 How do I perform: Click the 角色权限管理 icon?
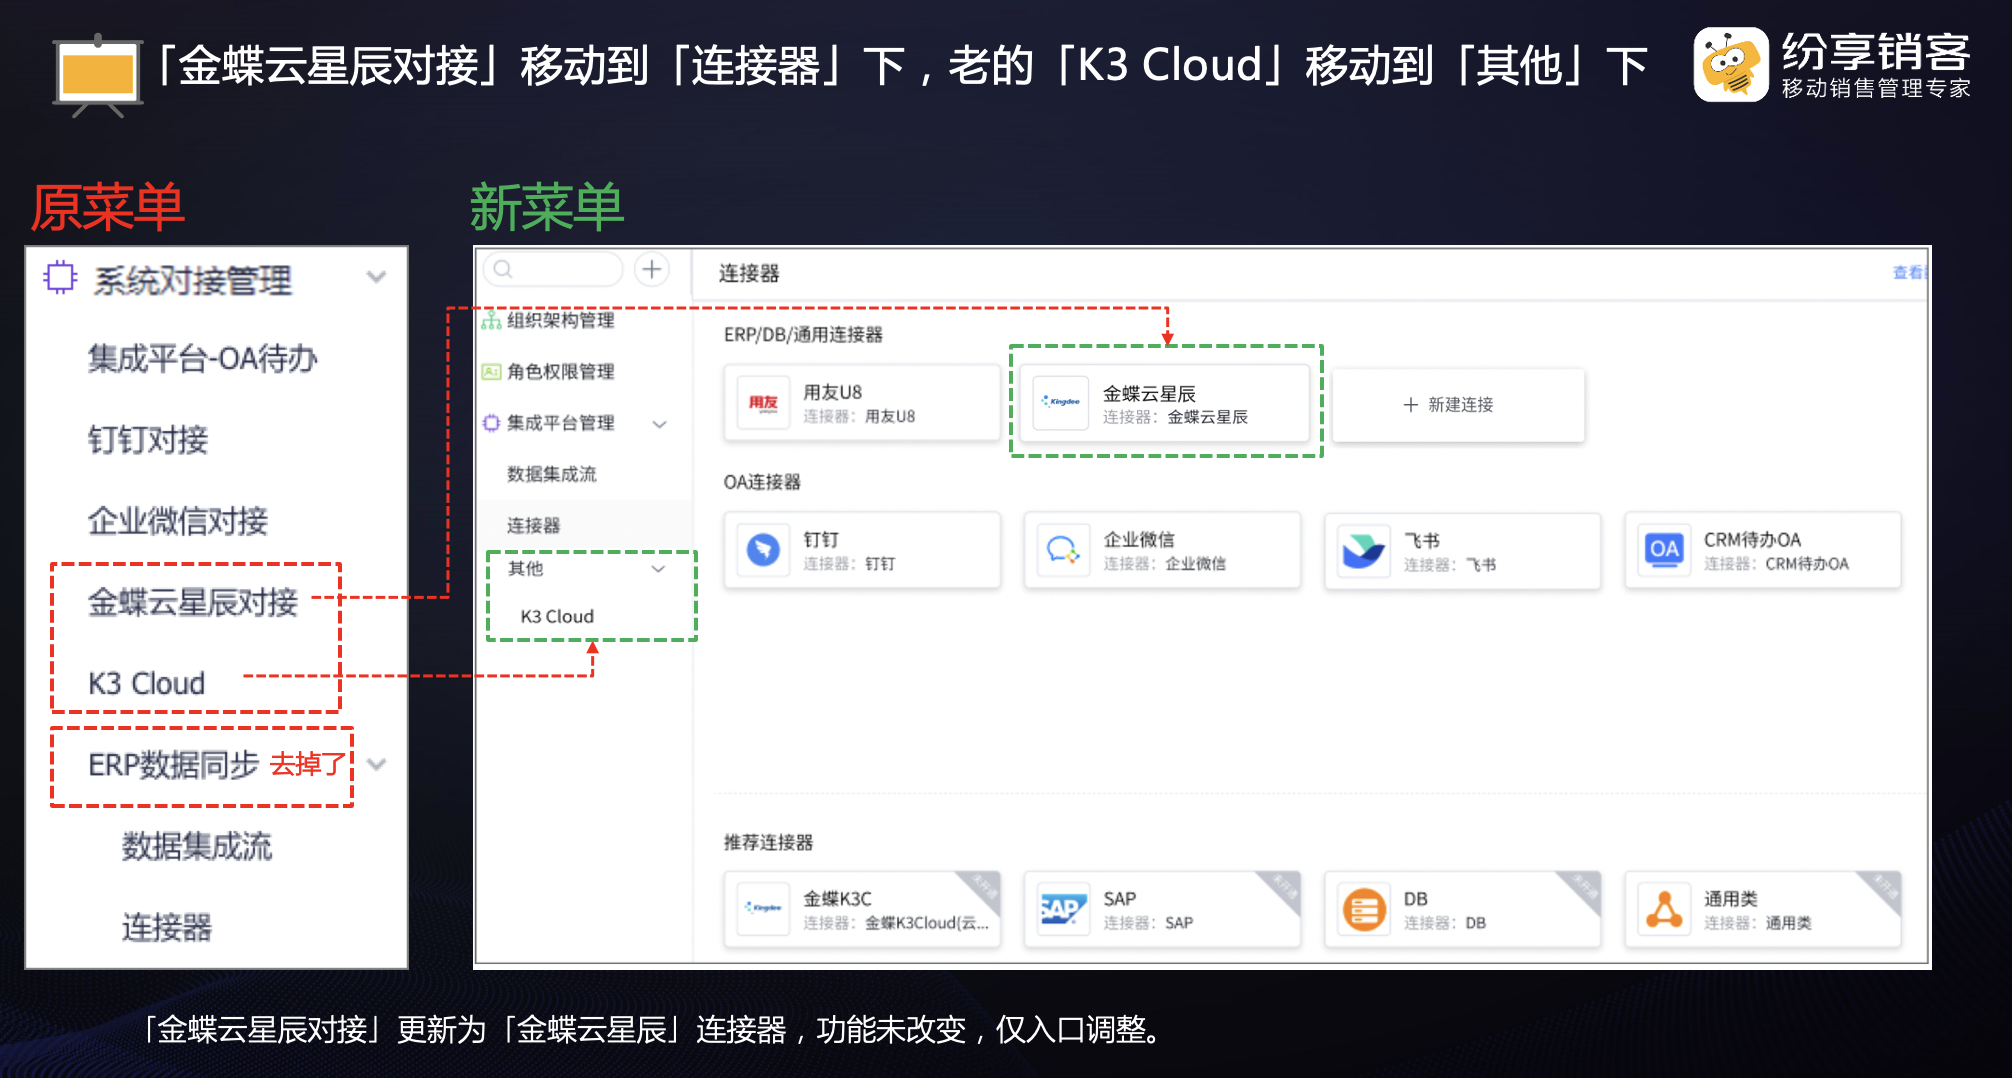pyautogui.click(x=491, y=372)
